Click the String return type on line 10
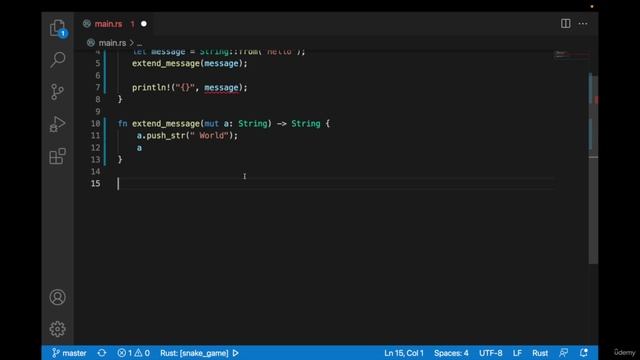Viewport: 640px width, 360px height. pos(306,124)
